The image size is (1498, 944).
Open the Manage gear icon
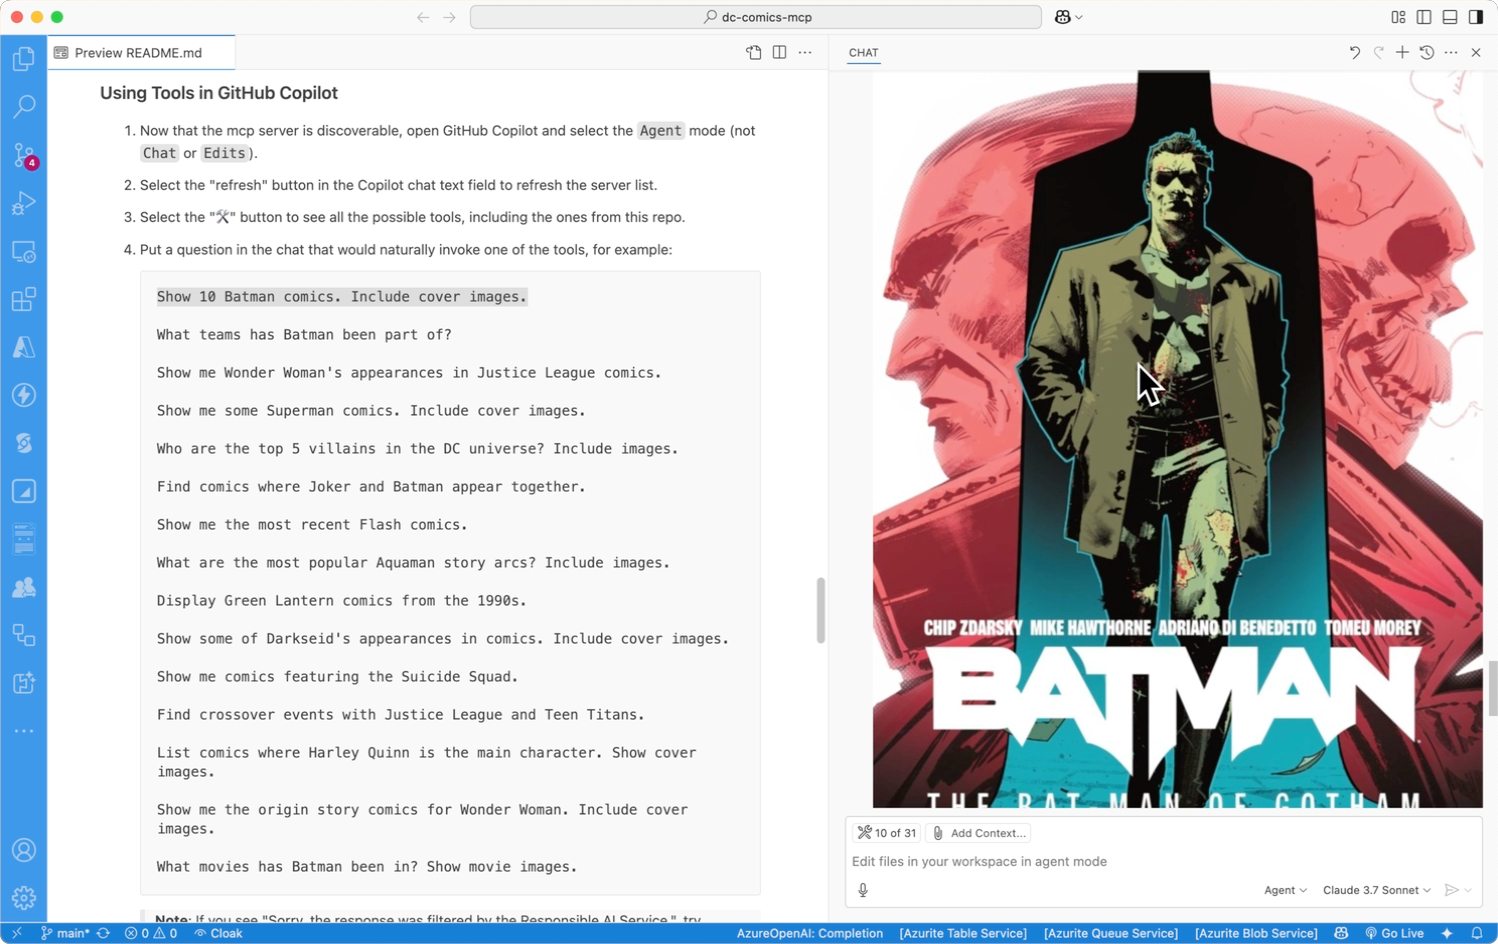click(24, 898)
